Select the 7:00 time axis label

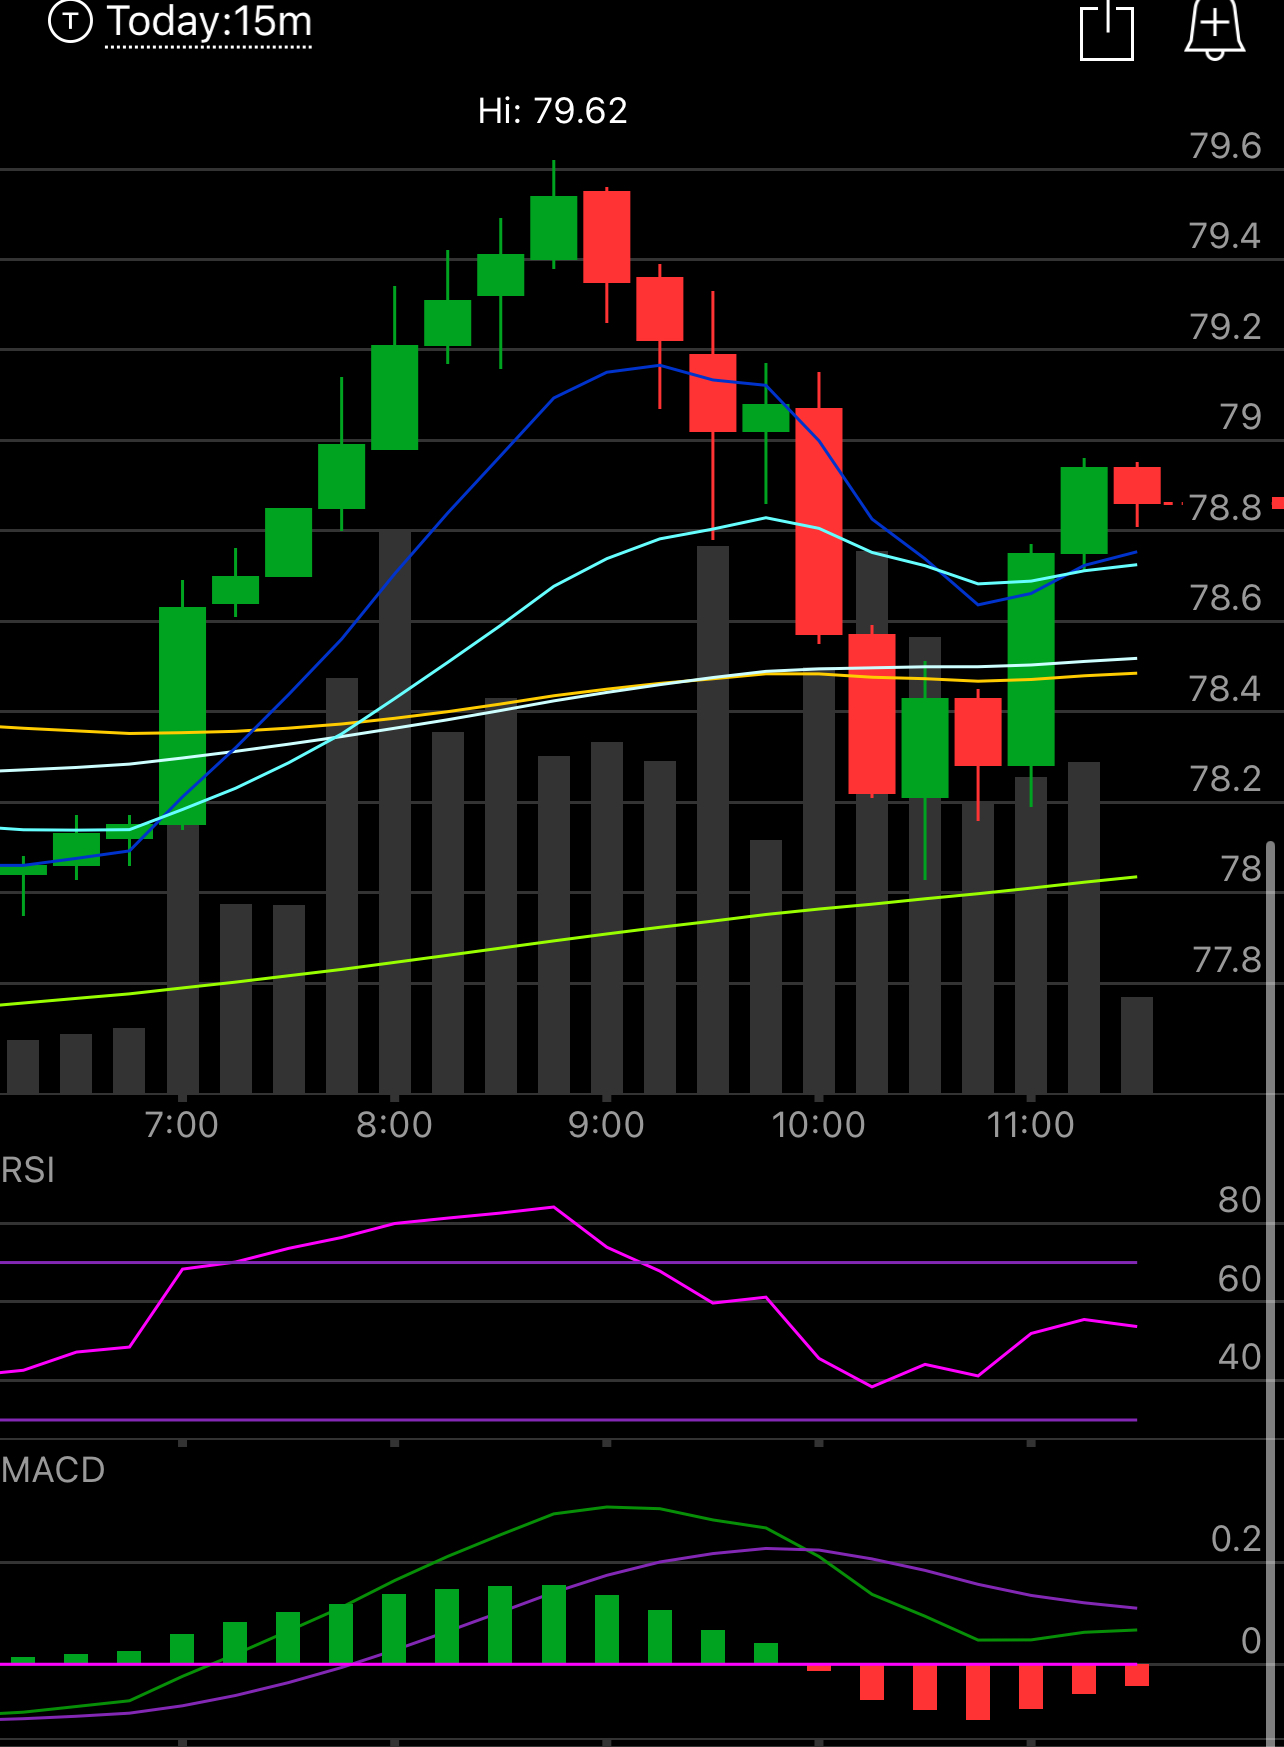[x=182, y=1125]
